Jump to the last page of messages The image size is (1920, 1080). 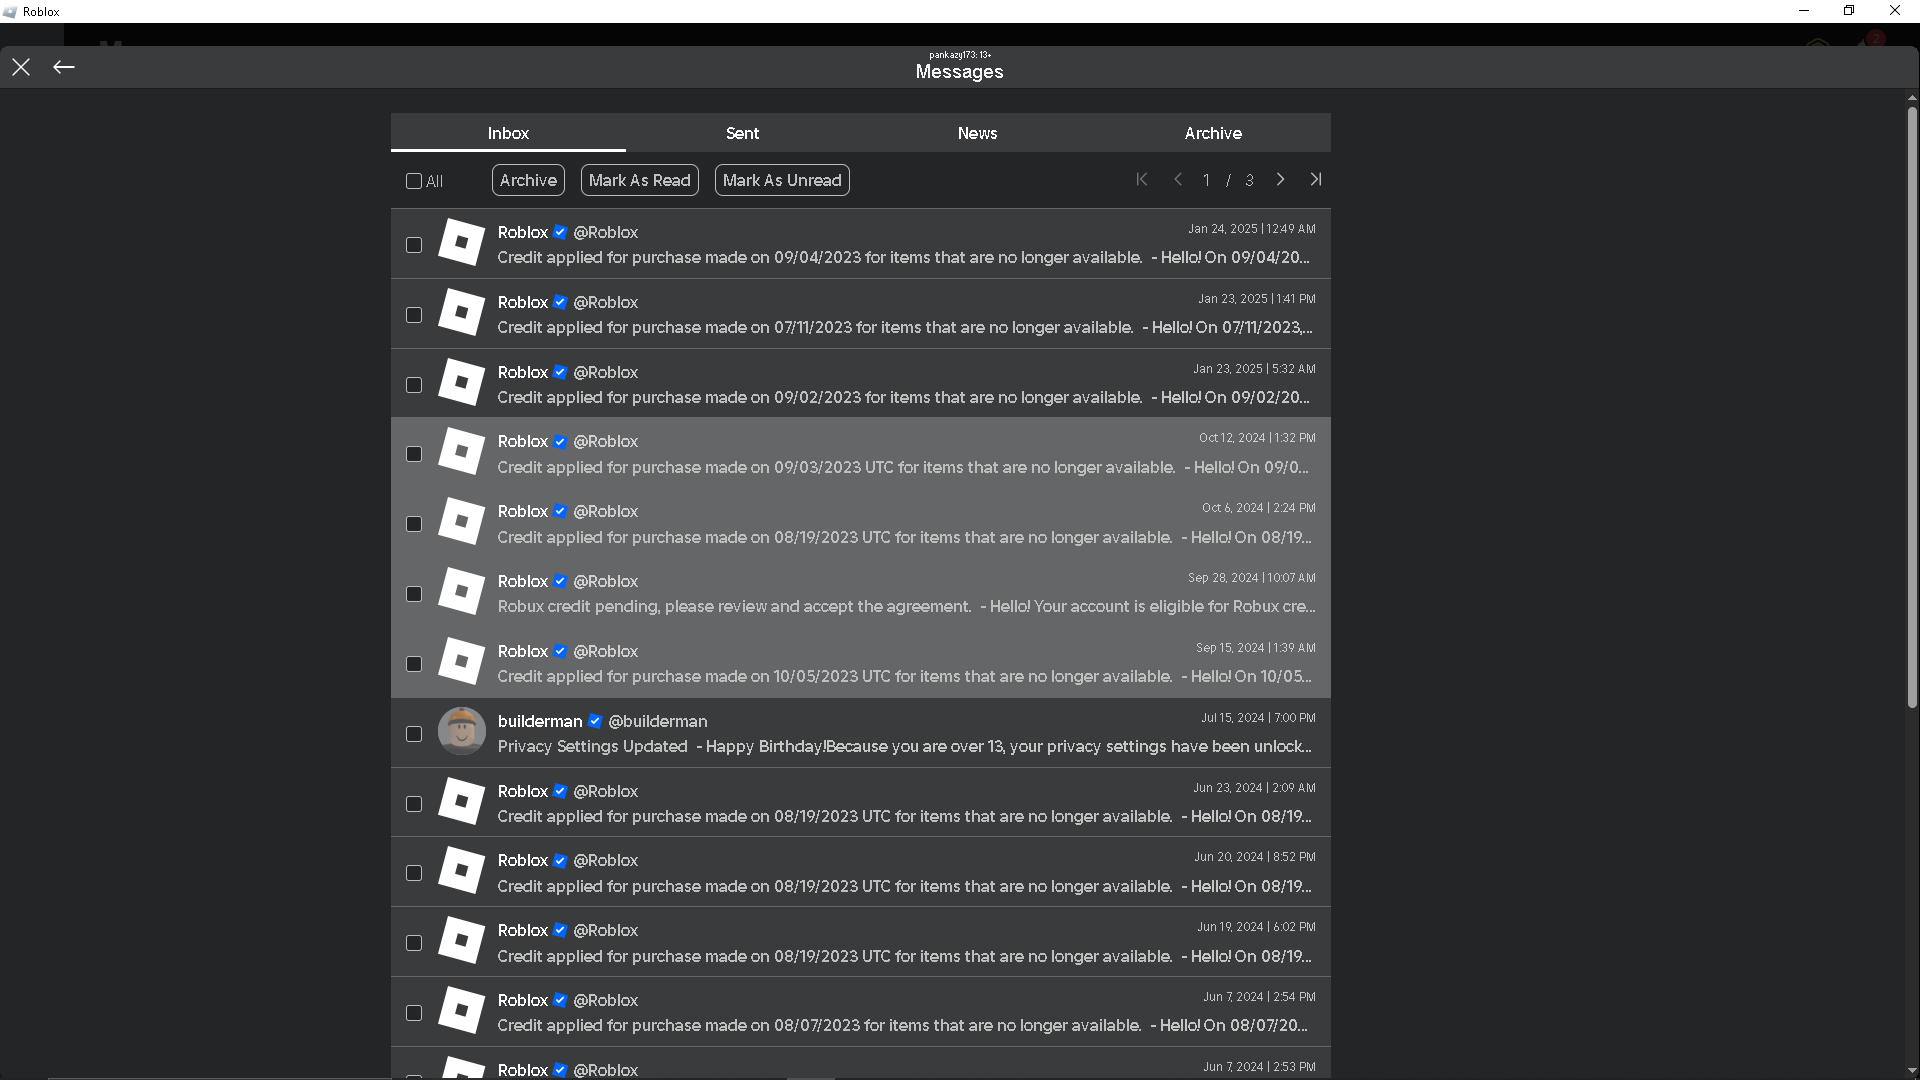(1316, 180)
